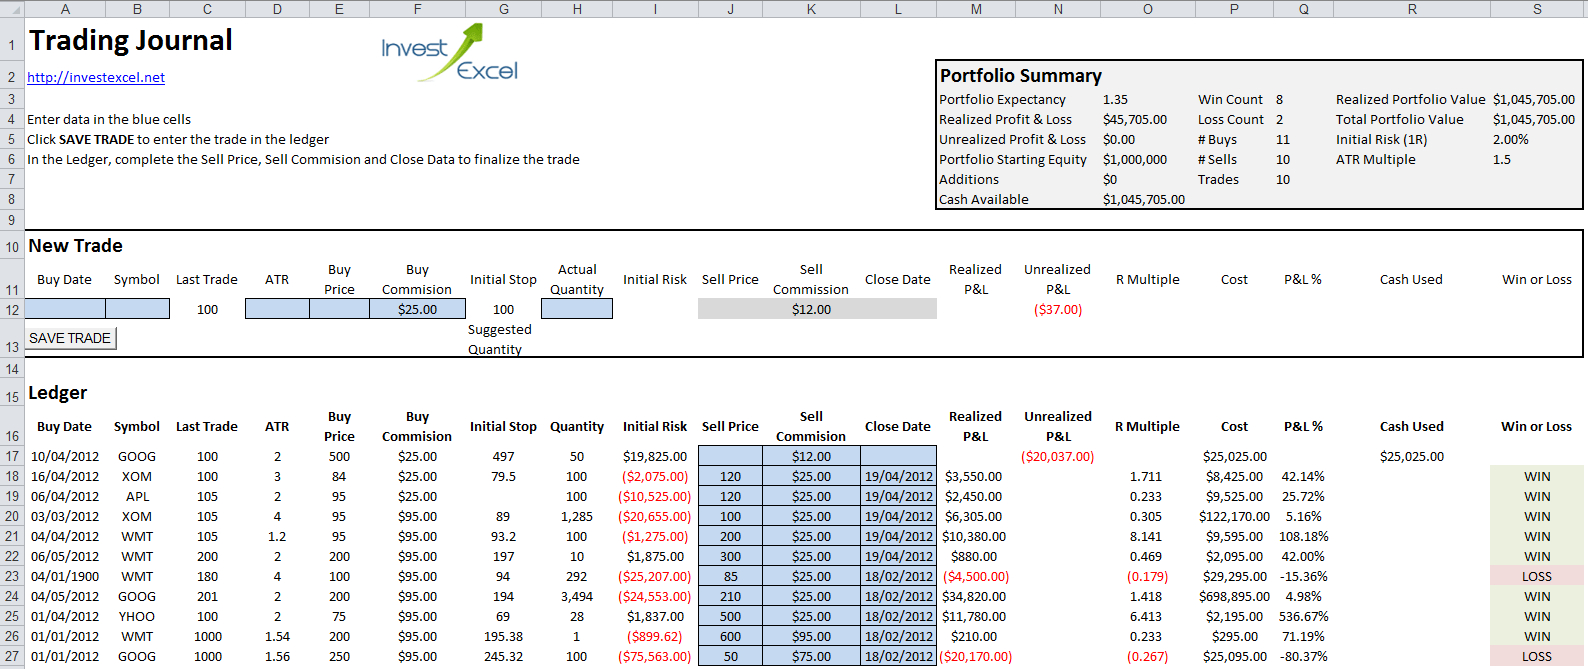The image size is (1588, 669).
Task: Select column header F
Action: click(x=417, y=9)
